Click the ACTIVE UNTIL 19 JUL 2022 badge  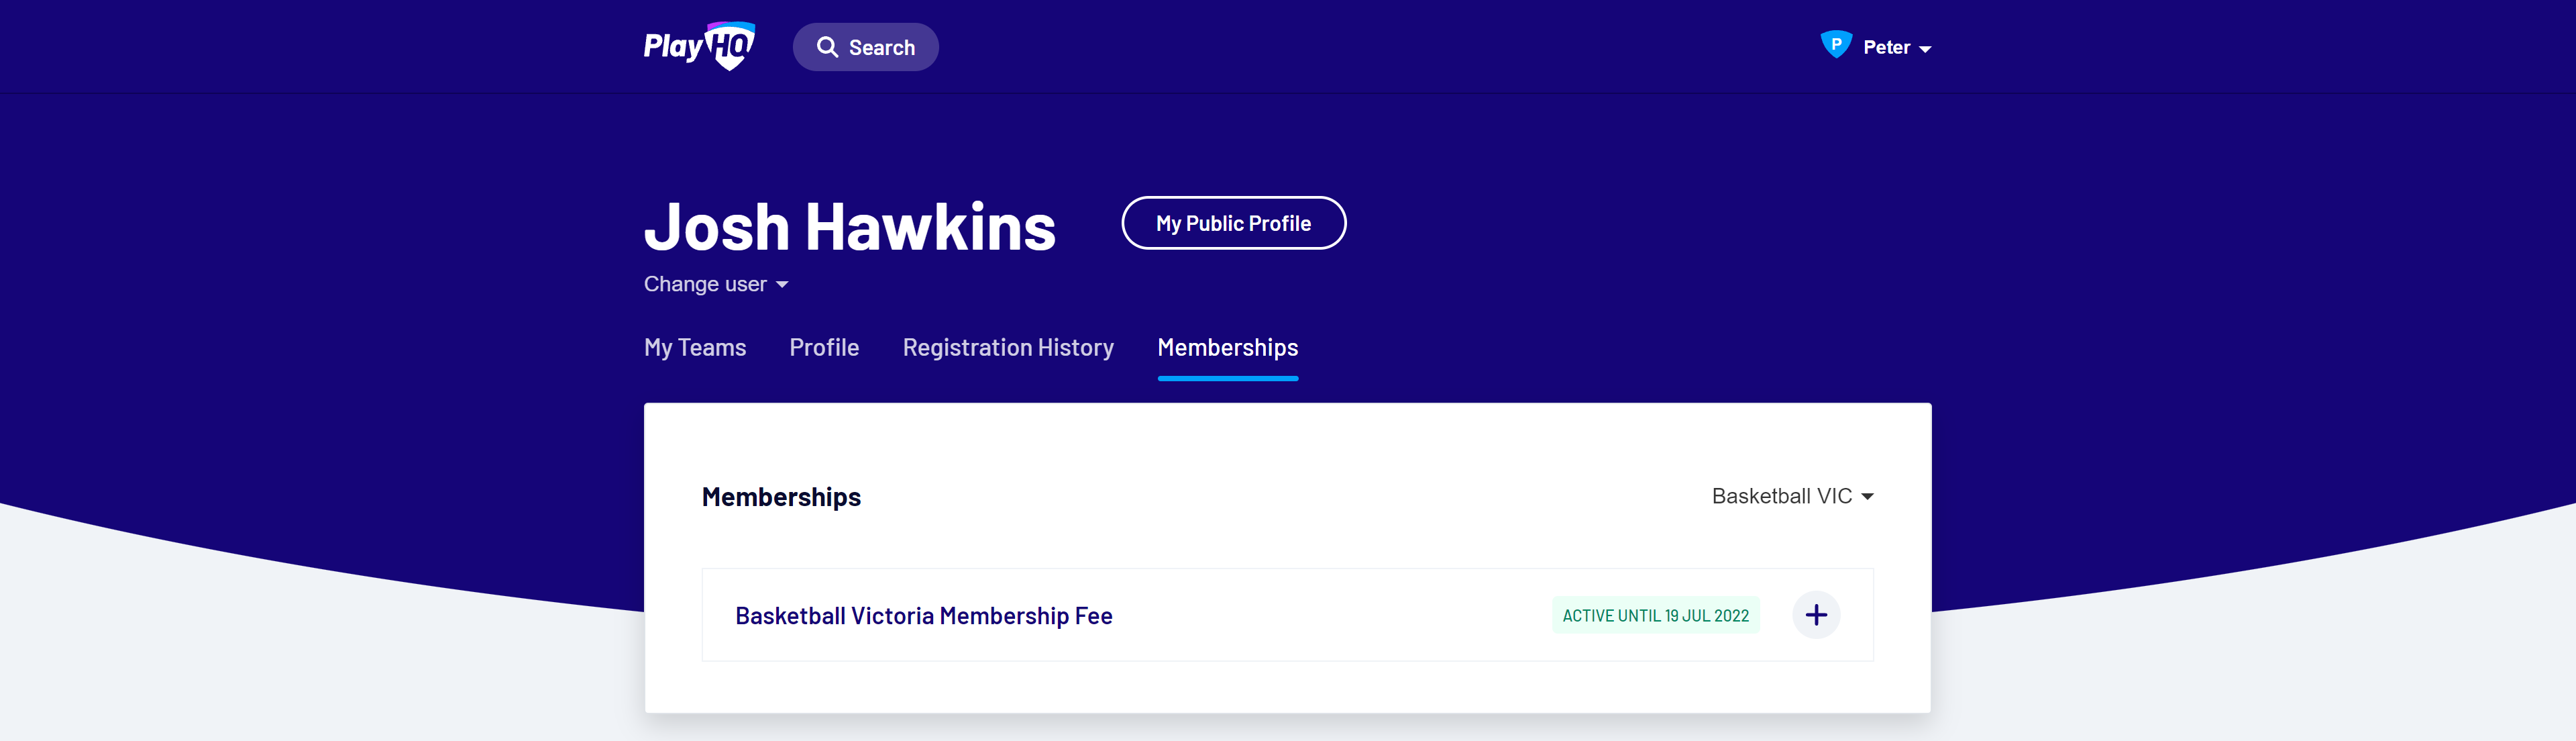point(1655,615)
